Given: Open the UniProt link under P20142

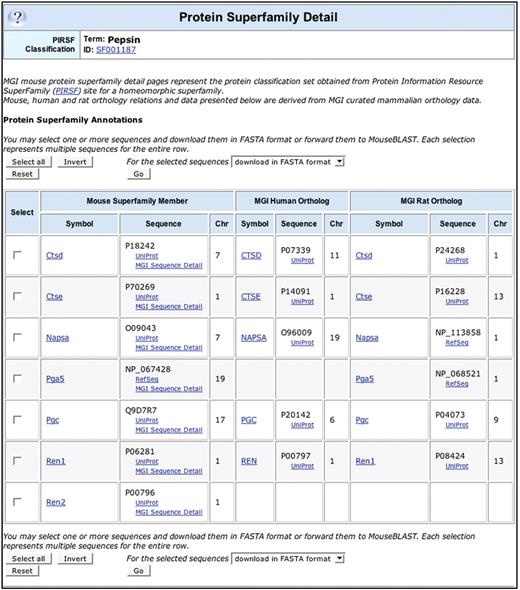Looking at the screenshot, I should point(302,425).
